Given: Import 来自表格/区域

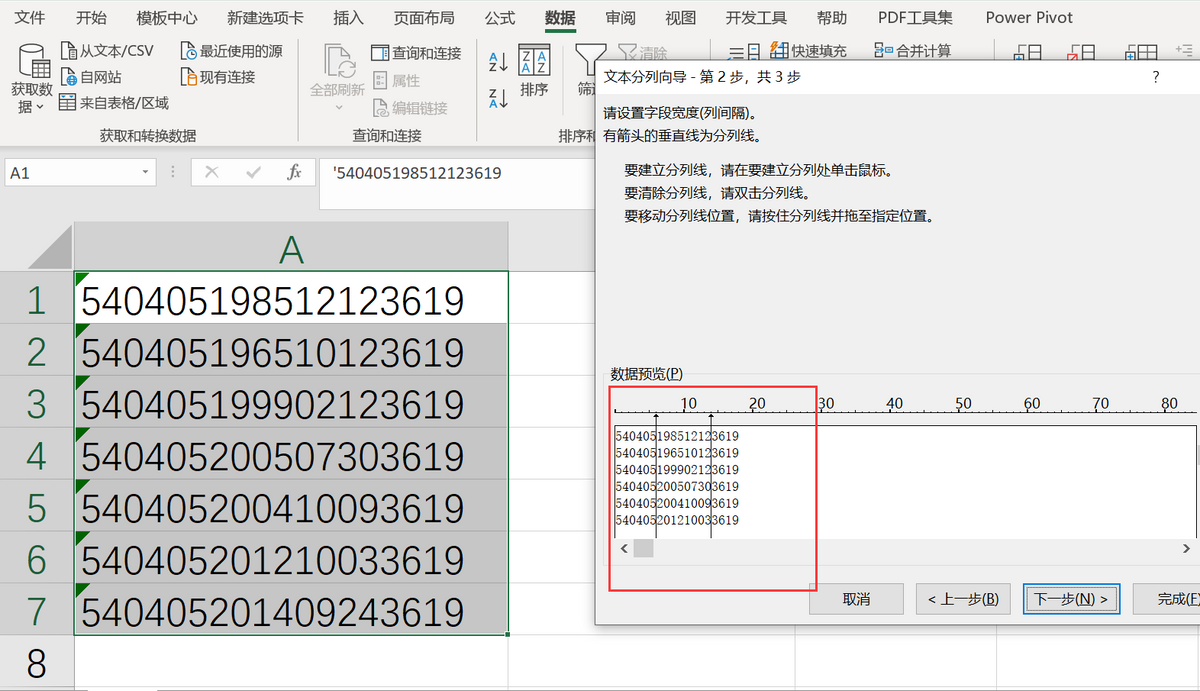Looking at the screenshot, I should pos(114,103).
